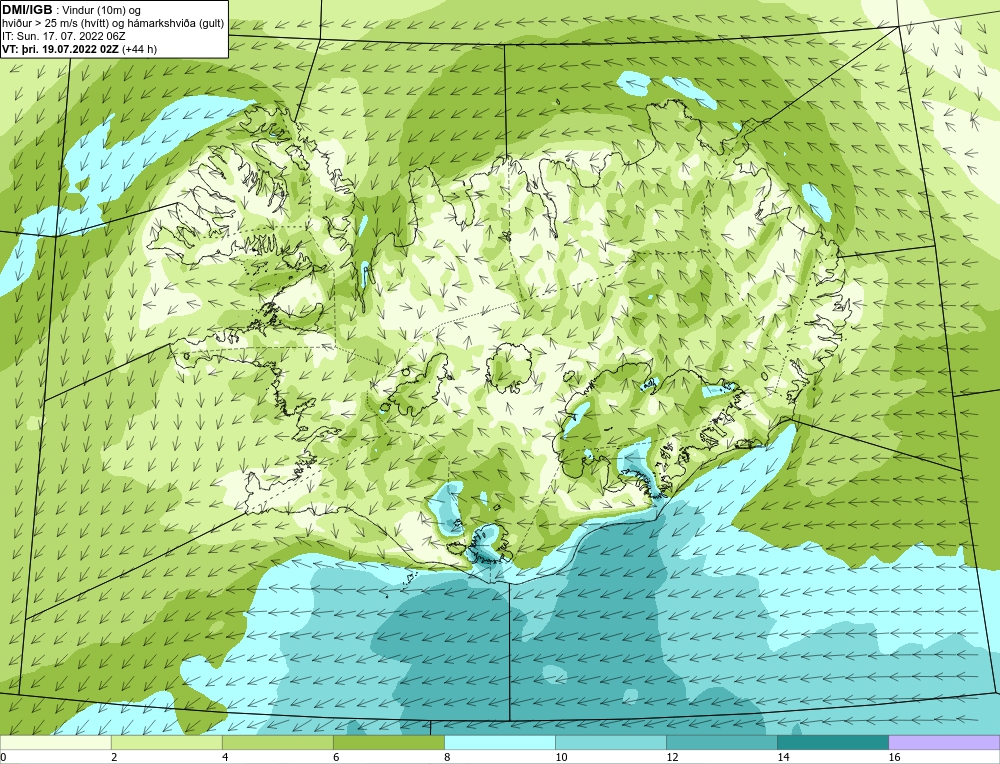Click the 2–4 m/s legend color swatch
This screenshot has width=1000, height=764.
(x=166, y=742)
